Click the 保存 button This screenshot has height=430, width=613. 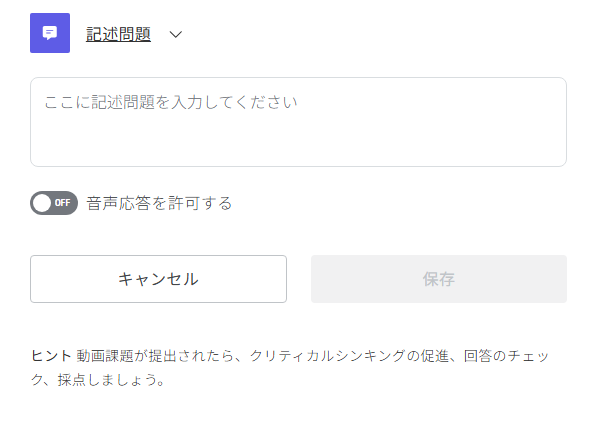[x=439, y=279]
